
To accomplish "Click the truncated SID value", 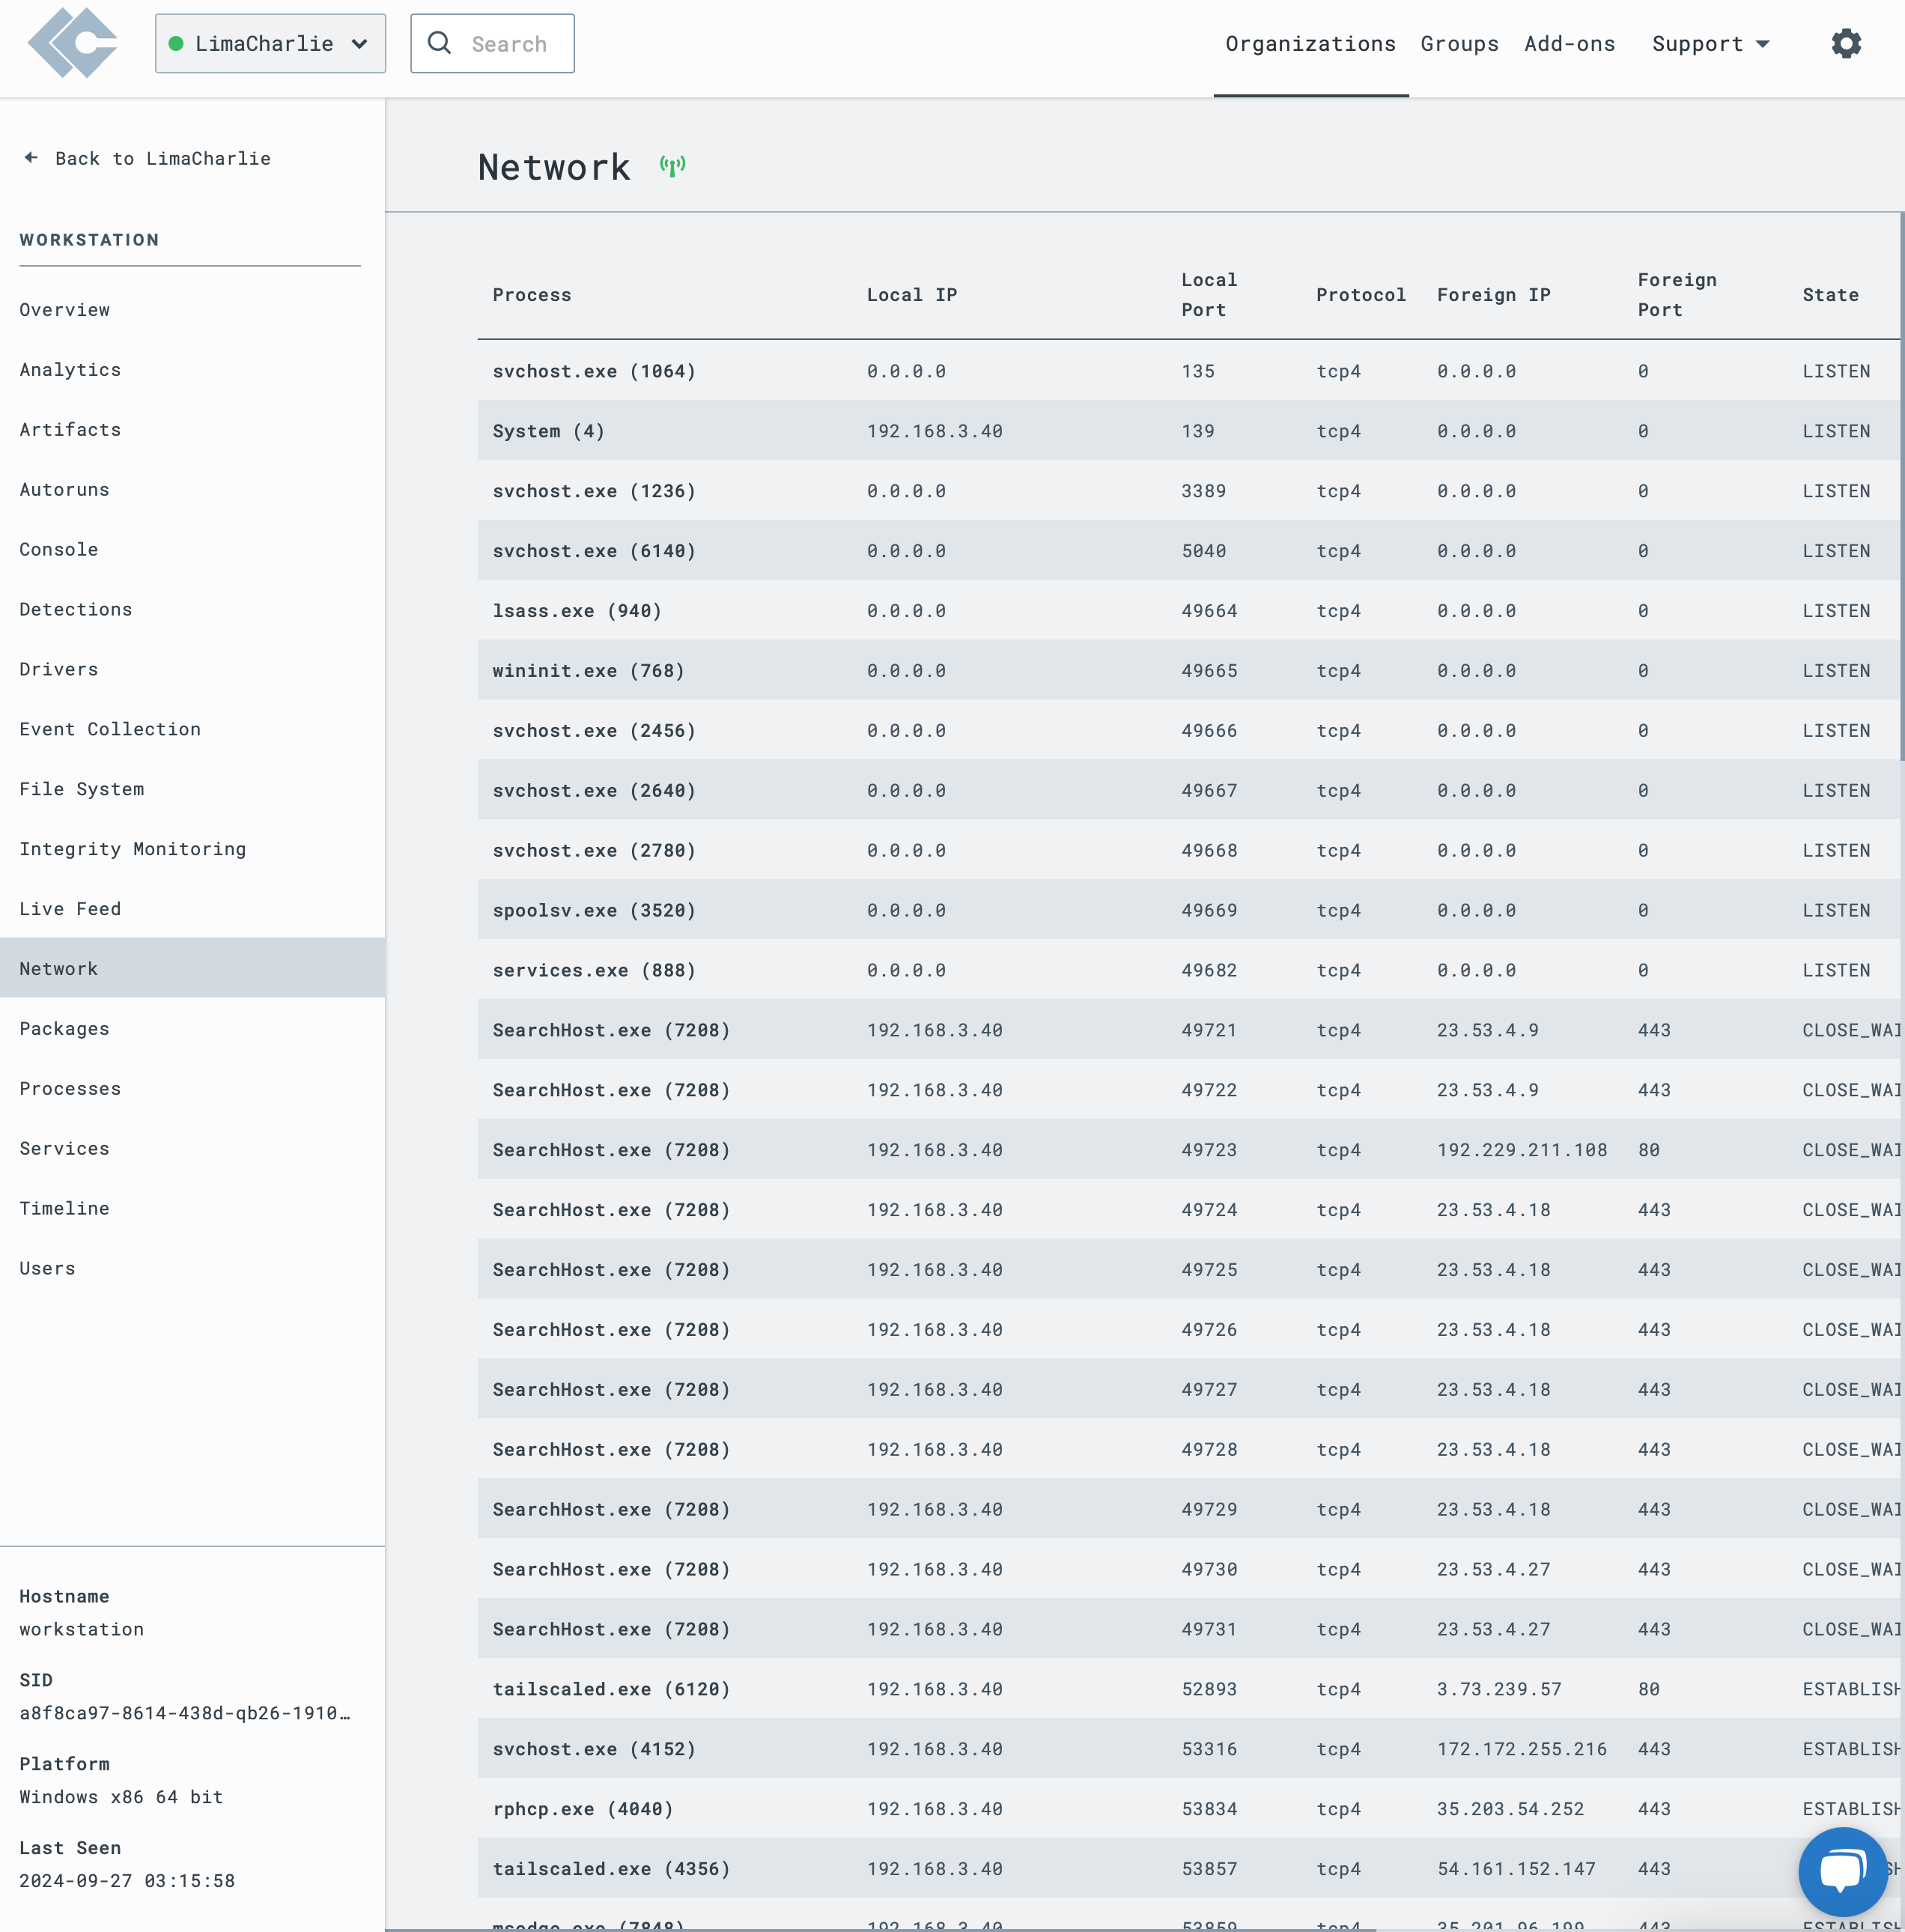I will click(185, 1713).
